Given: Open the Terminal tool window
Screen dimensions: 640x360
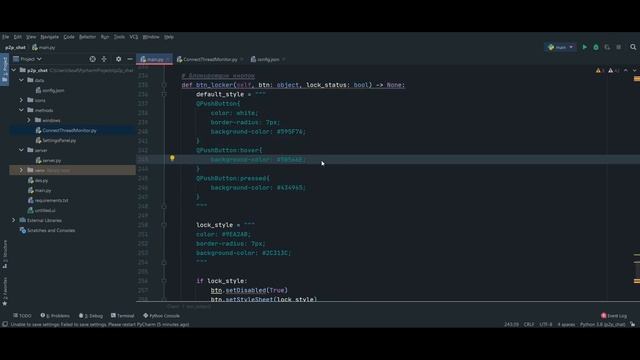Looking at the screenshot, I should [x=122, y=316].
